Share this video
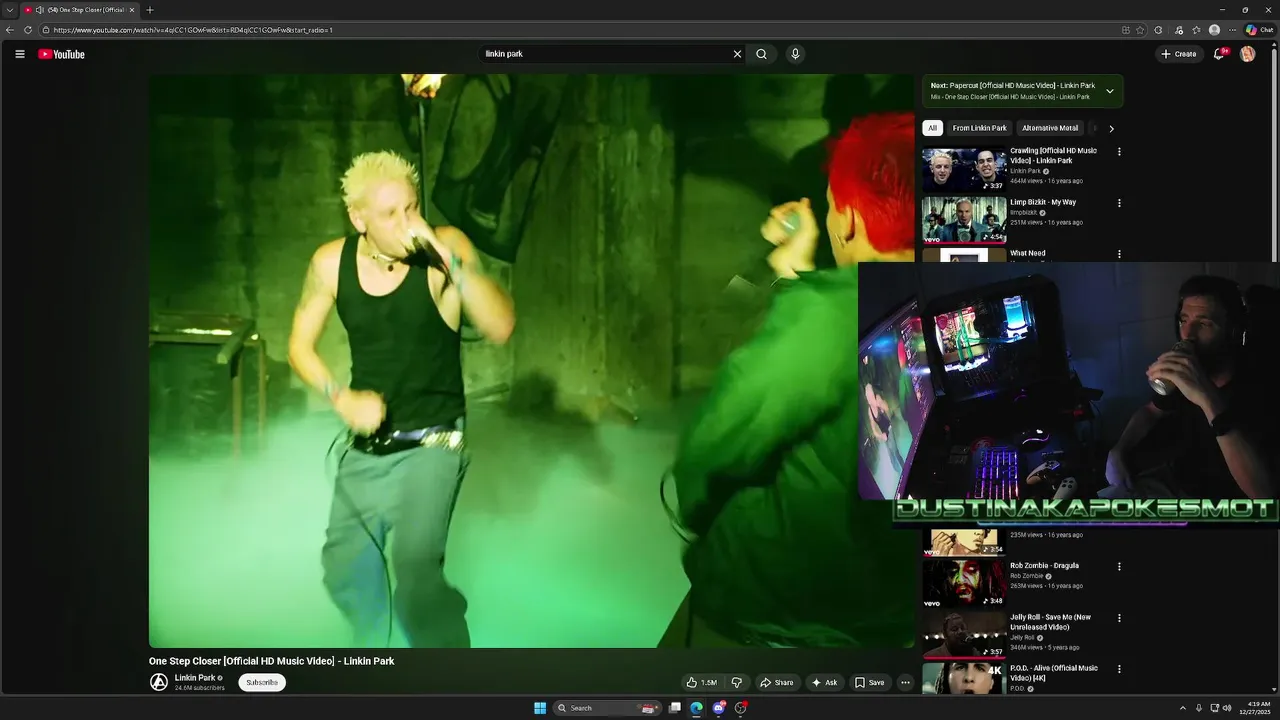This screenshot has width=1280, height=720. coord(777,682)
